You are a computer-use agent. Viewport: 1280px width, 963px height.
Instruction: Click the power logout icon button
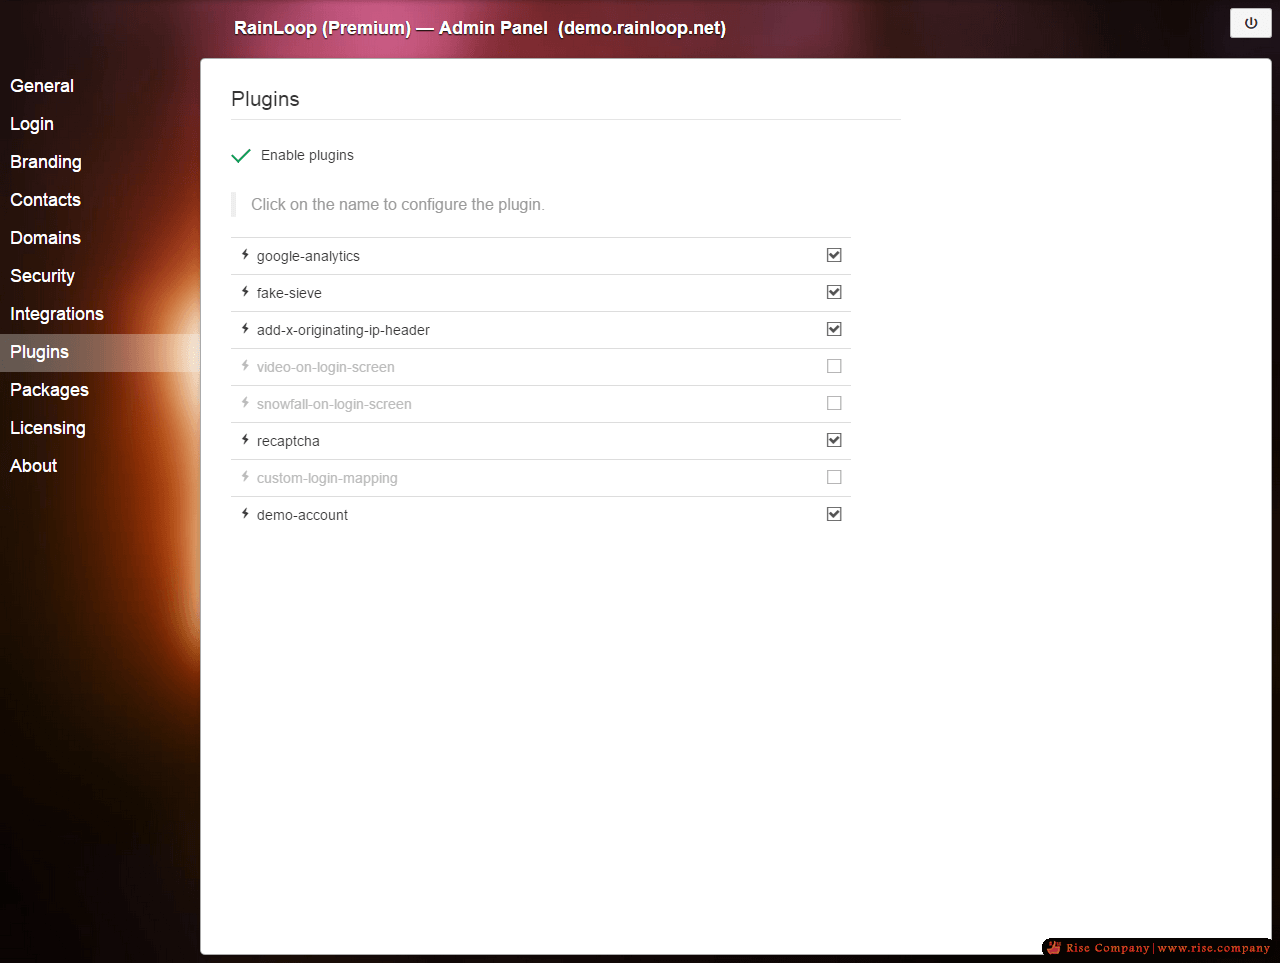(x=1250, y=23)
